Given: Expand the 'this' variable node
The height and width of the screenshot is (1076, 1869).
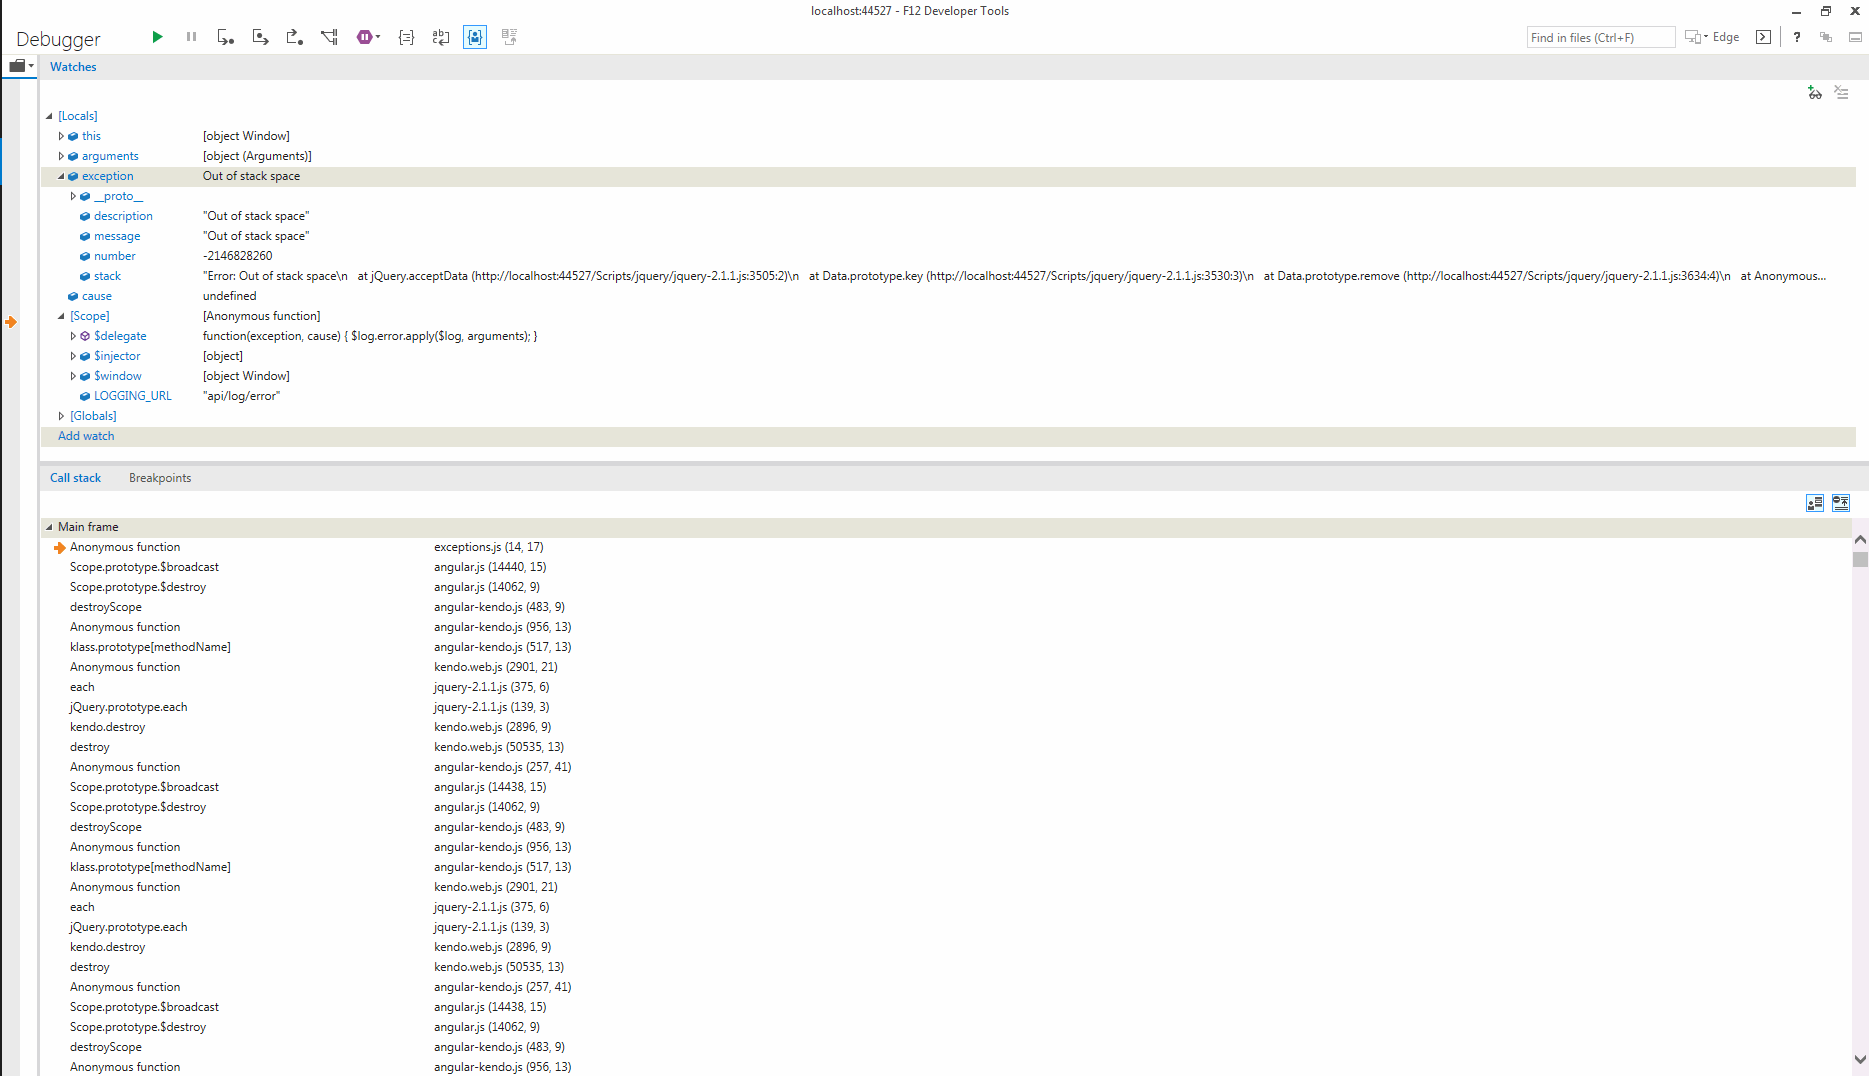Looking at the screenshot, I should [61, 136].
